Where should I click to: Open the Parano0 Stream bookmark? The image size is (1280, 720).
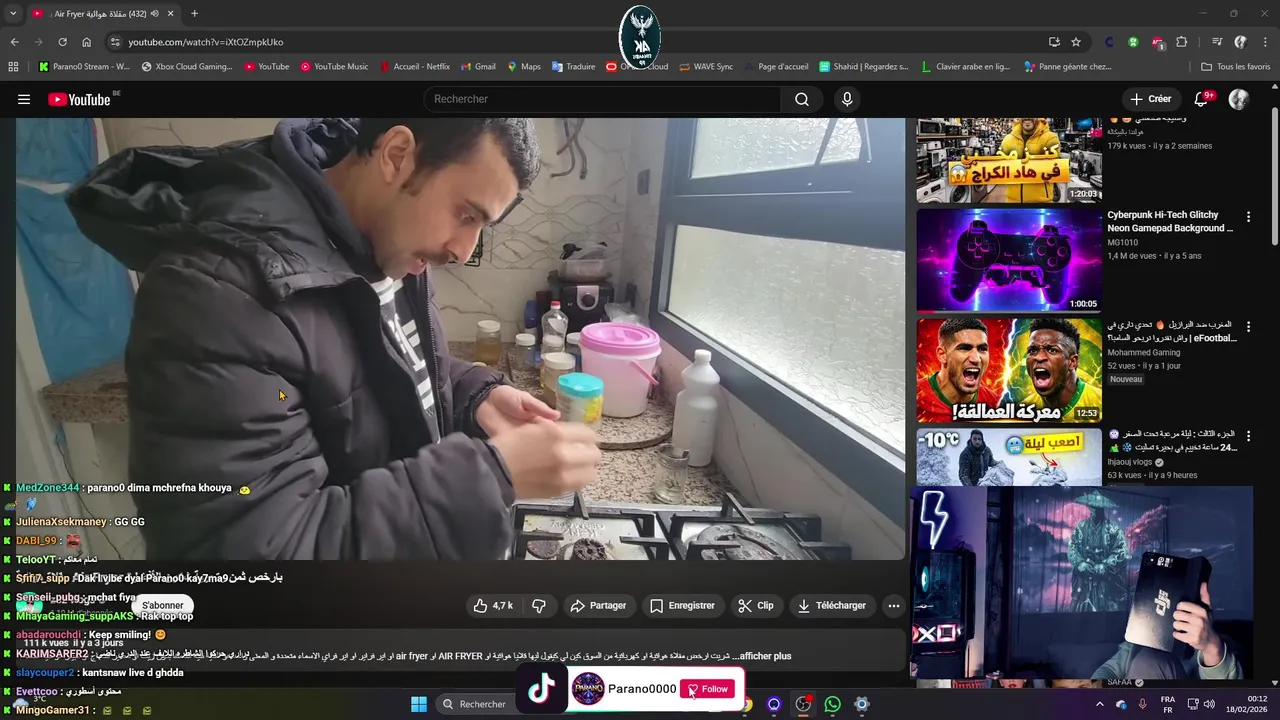pos(84,67)
